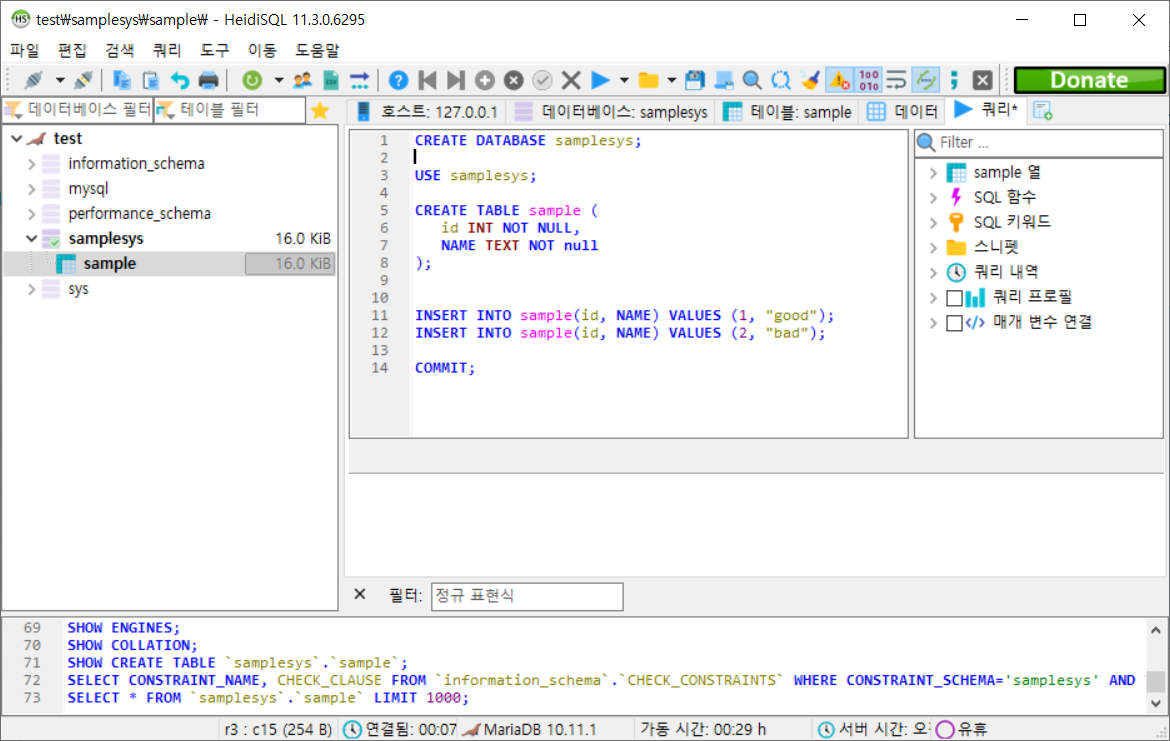Click the blue help question mark icon
The image size is (1170, 741).
(x=398, y=80)
